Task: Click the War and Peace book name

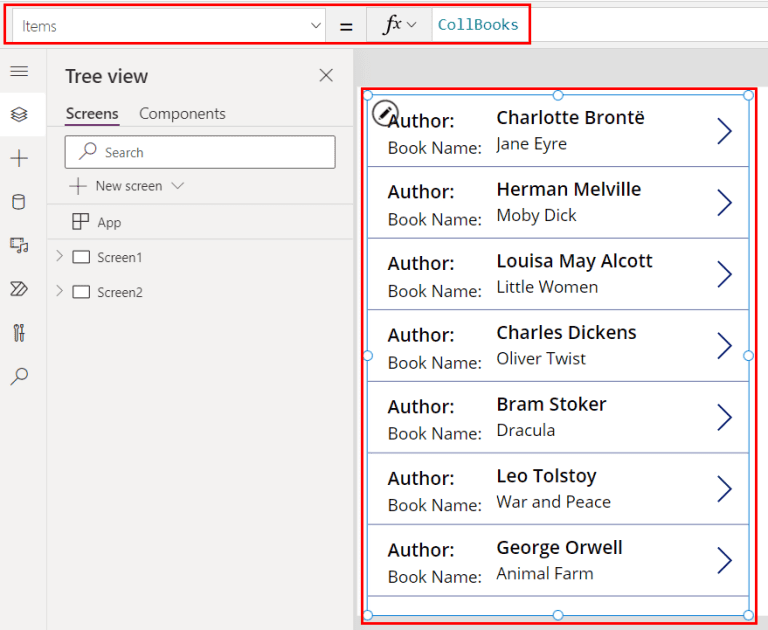Action: 553,502
